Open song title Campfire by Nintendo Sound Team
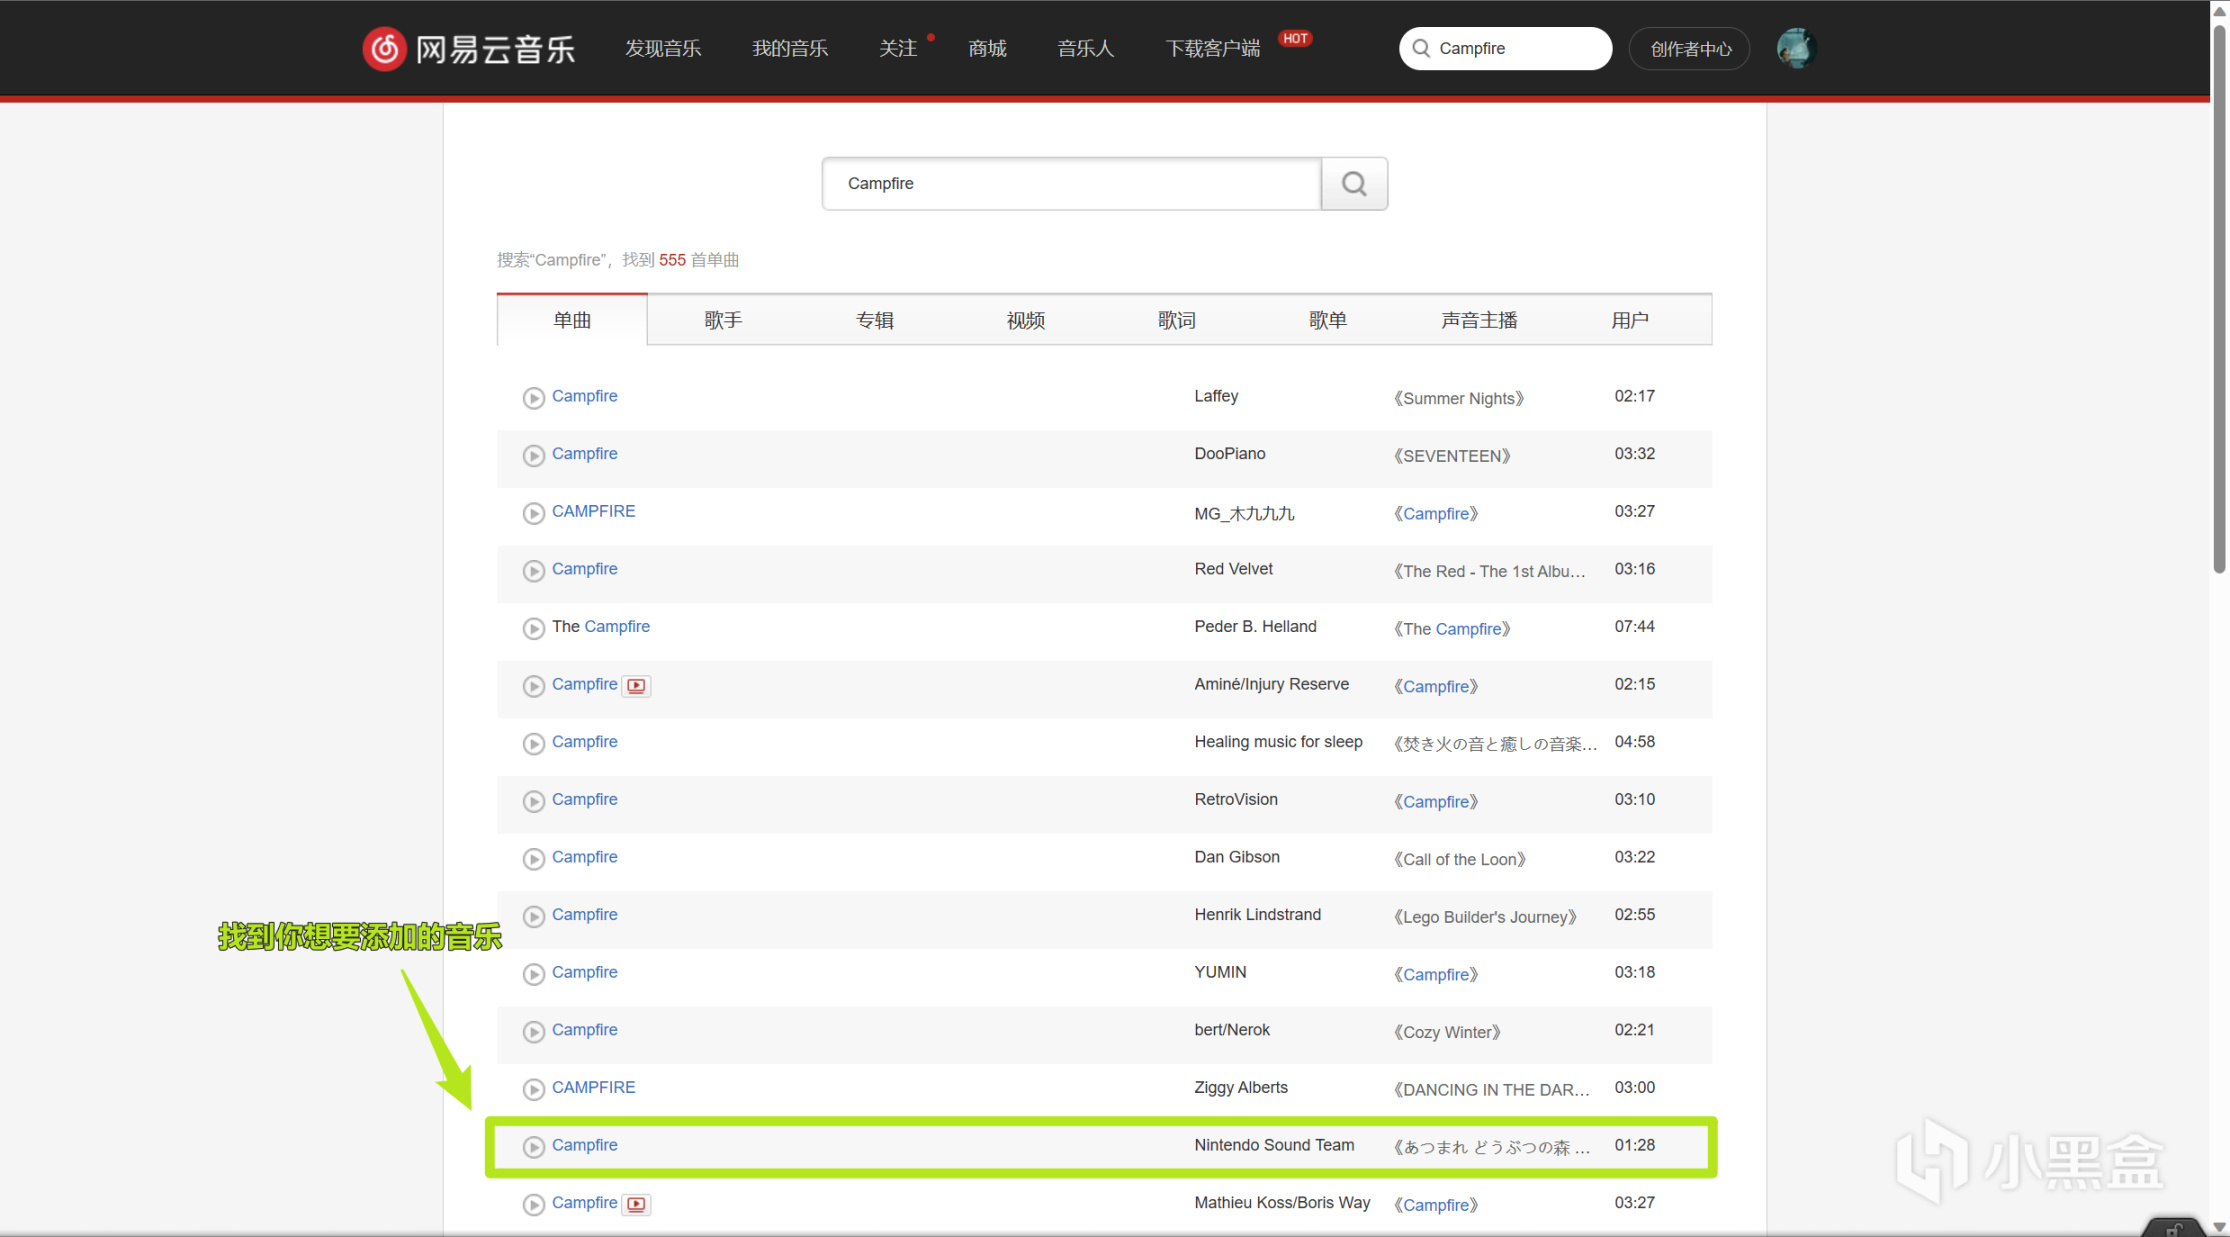2230x1237 pixels. pyautogui.click(x=585, y=1145)
